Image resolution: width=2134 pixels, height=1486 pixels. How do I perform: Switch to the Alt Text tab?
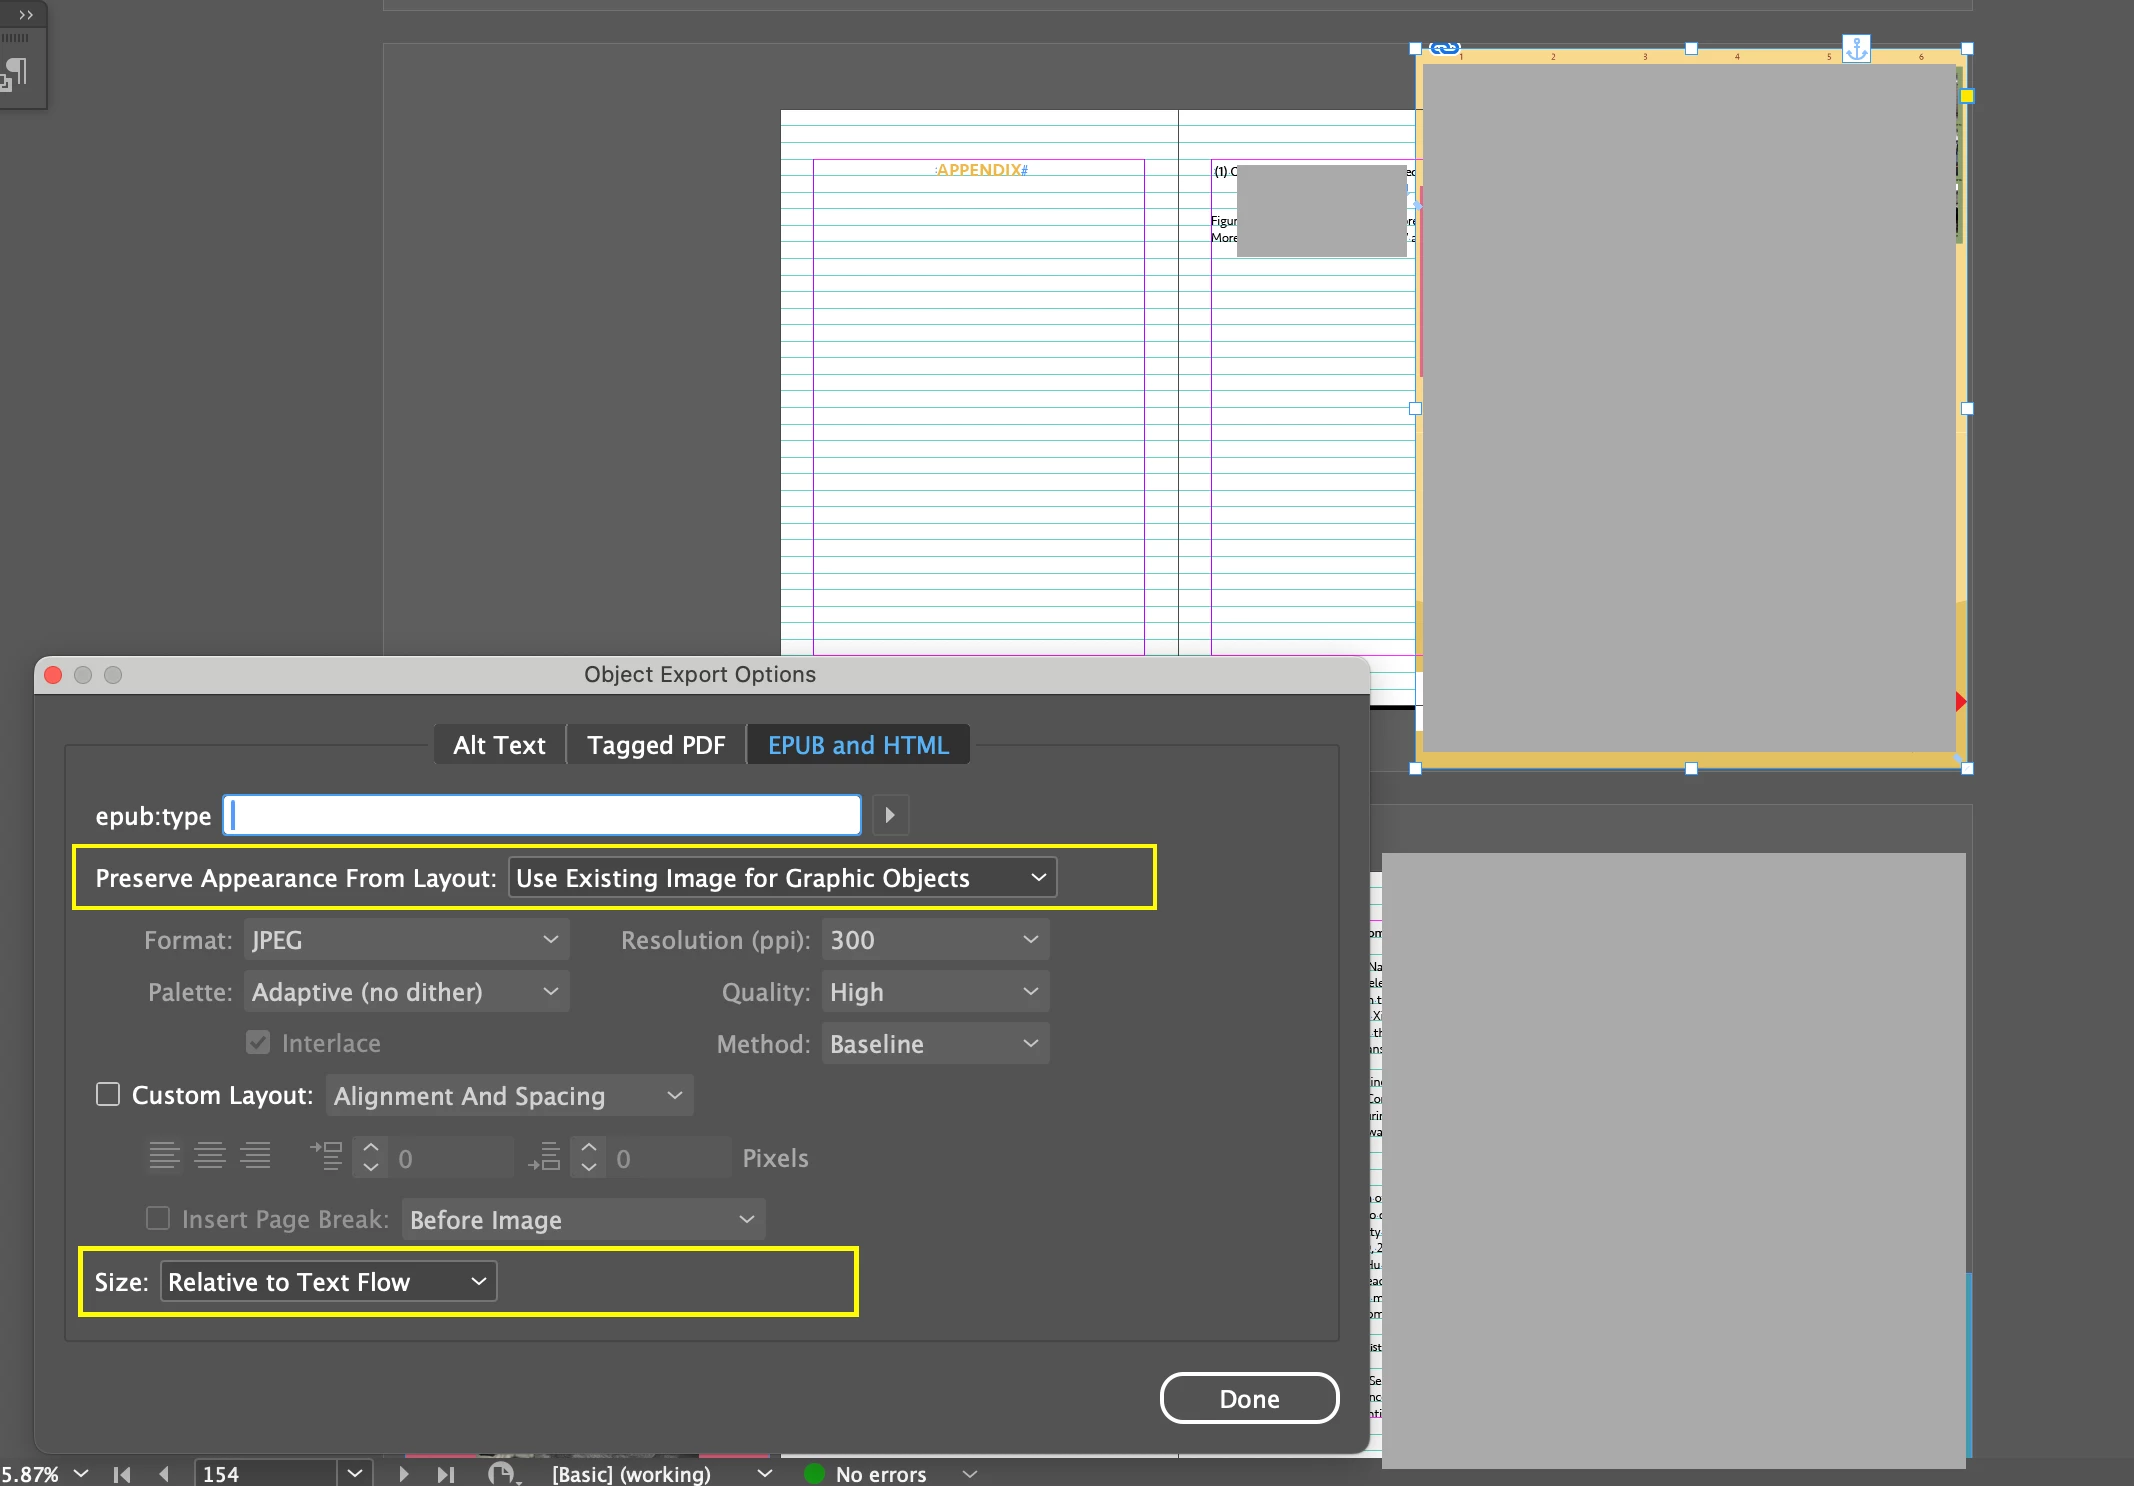click(499, 745)
